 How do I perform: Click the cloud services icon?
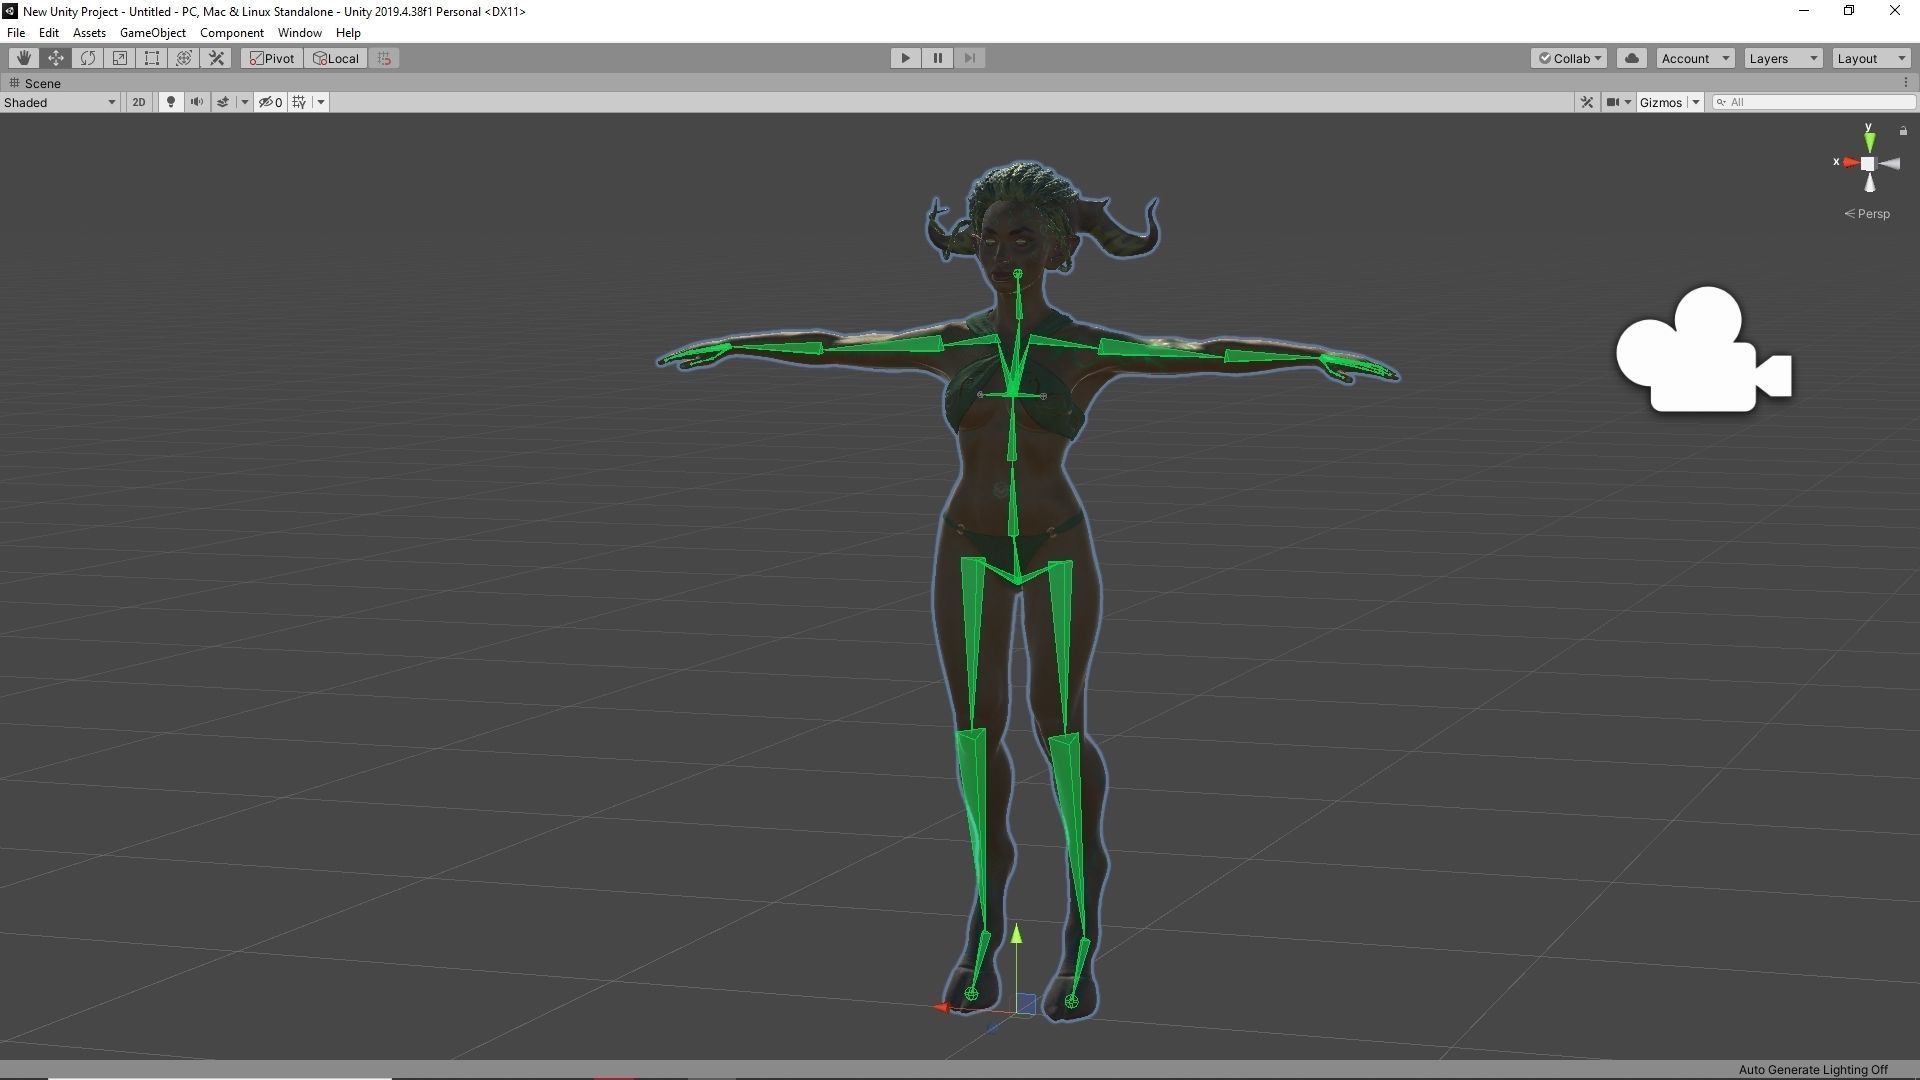pyautogui.click(x=1632, y=58)
